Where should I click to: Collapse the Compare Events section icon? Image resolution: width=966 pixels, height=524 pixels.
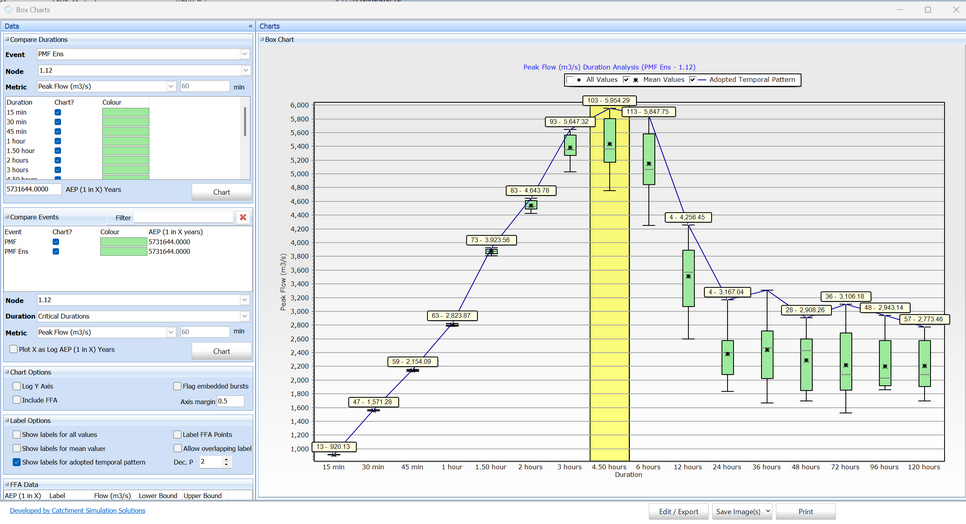pyautogui.click(x=7, y=217)
